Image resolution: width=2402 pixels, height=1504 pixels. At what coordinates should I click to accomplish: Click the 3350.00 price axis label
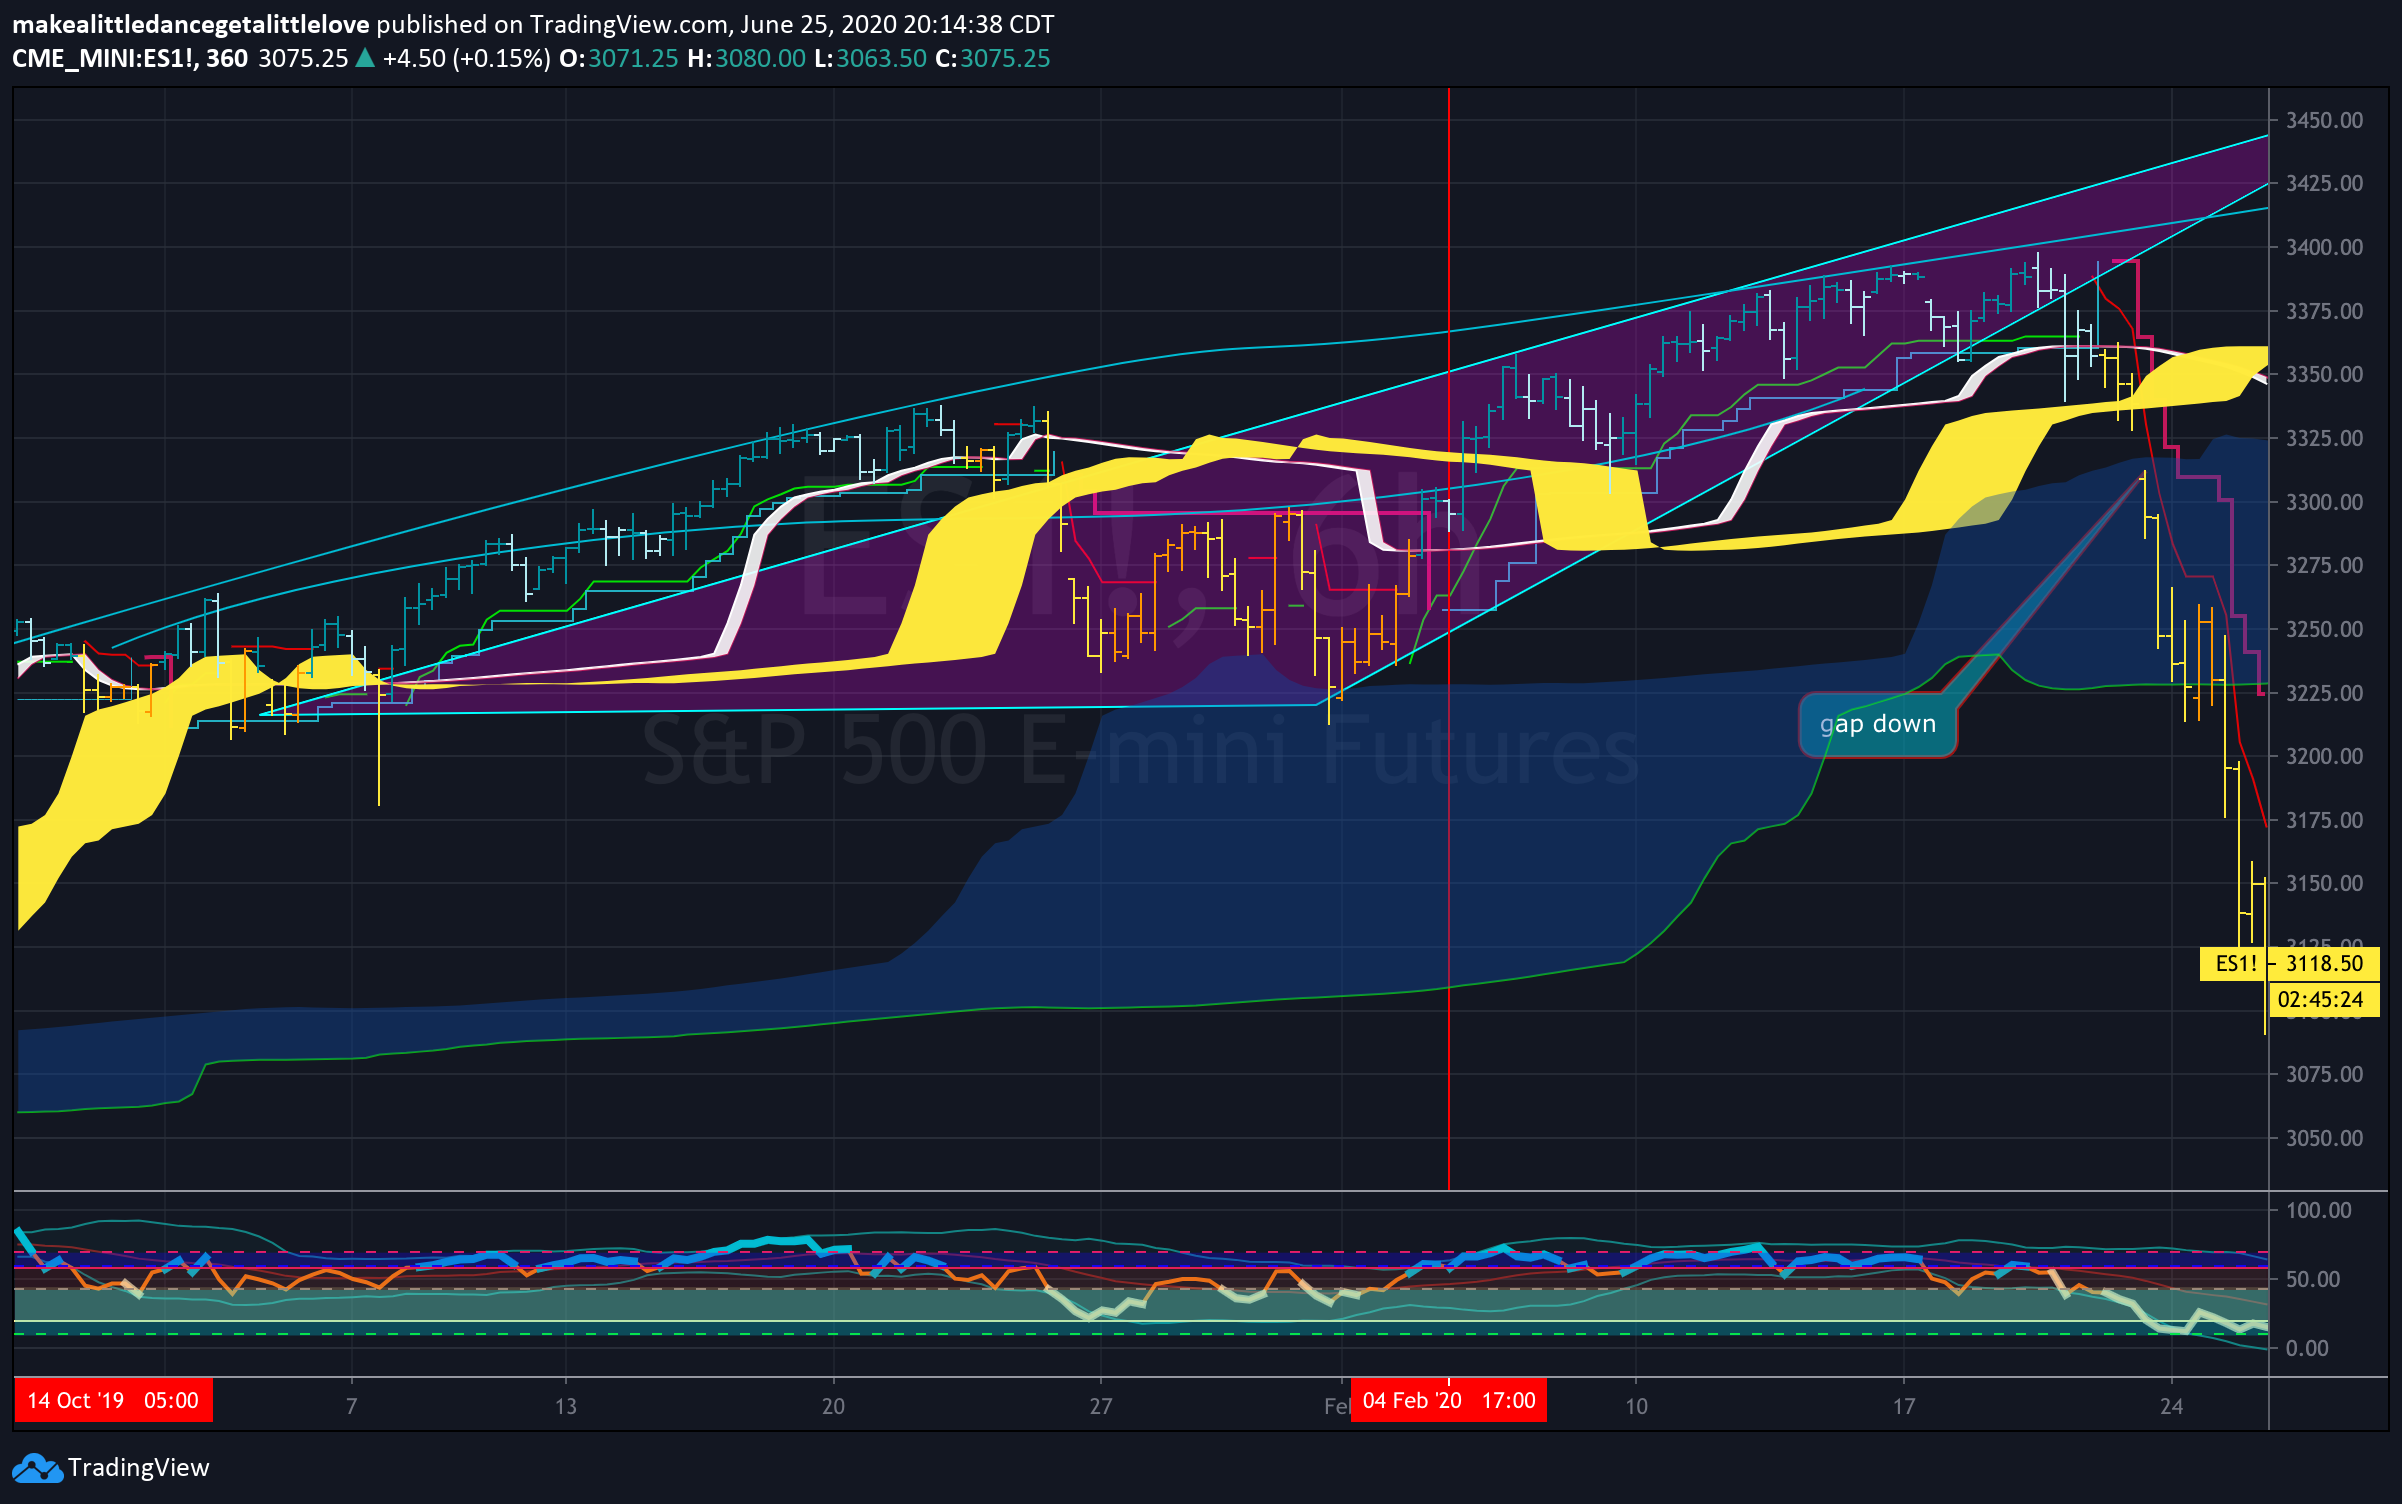tap(2324, 374)
